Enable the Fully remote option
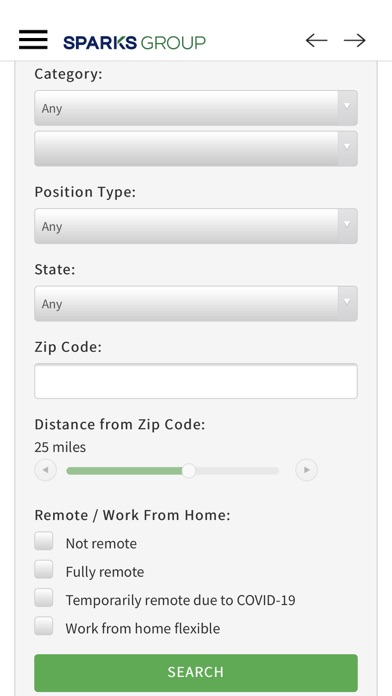The image size is (392, 696). (44, 569)
